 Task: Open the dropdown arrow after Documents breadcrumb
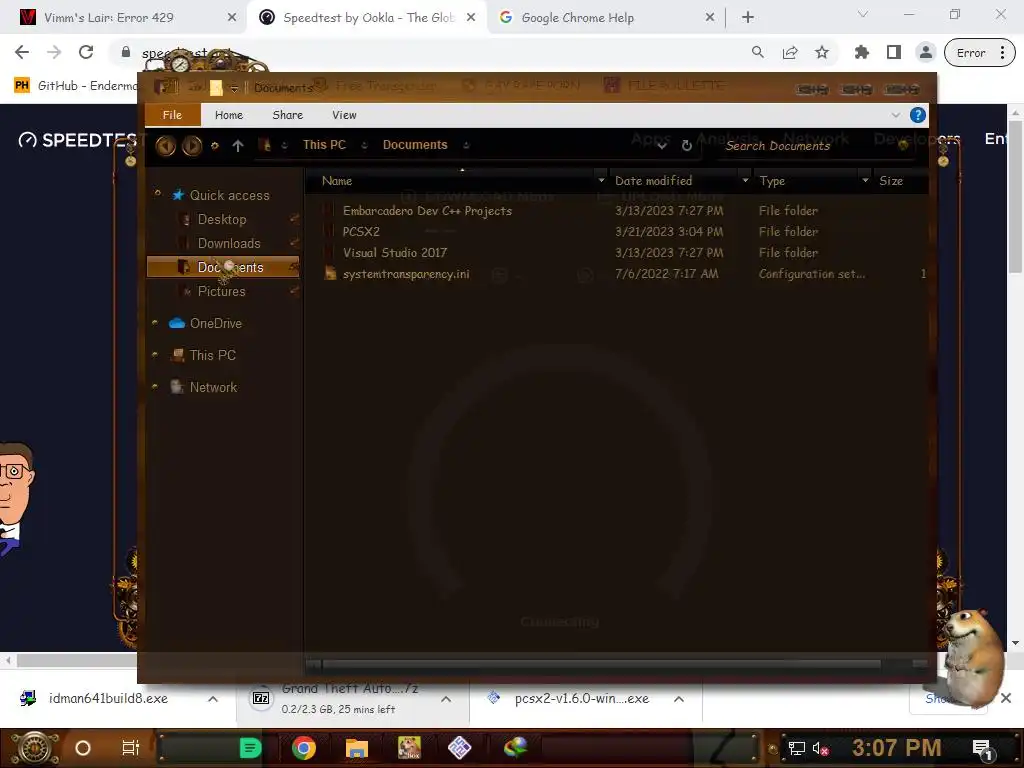pos(466,146)
